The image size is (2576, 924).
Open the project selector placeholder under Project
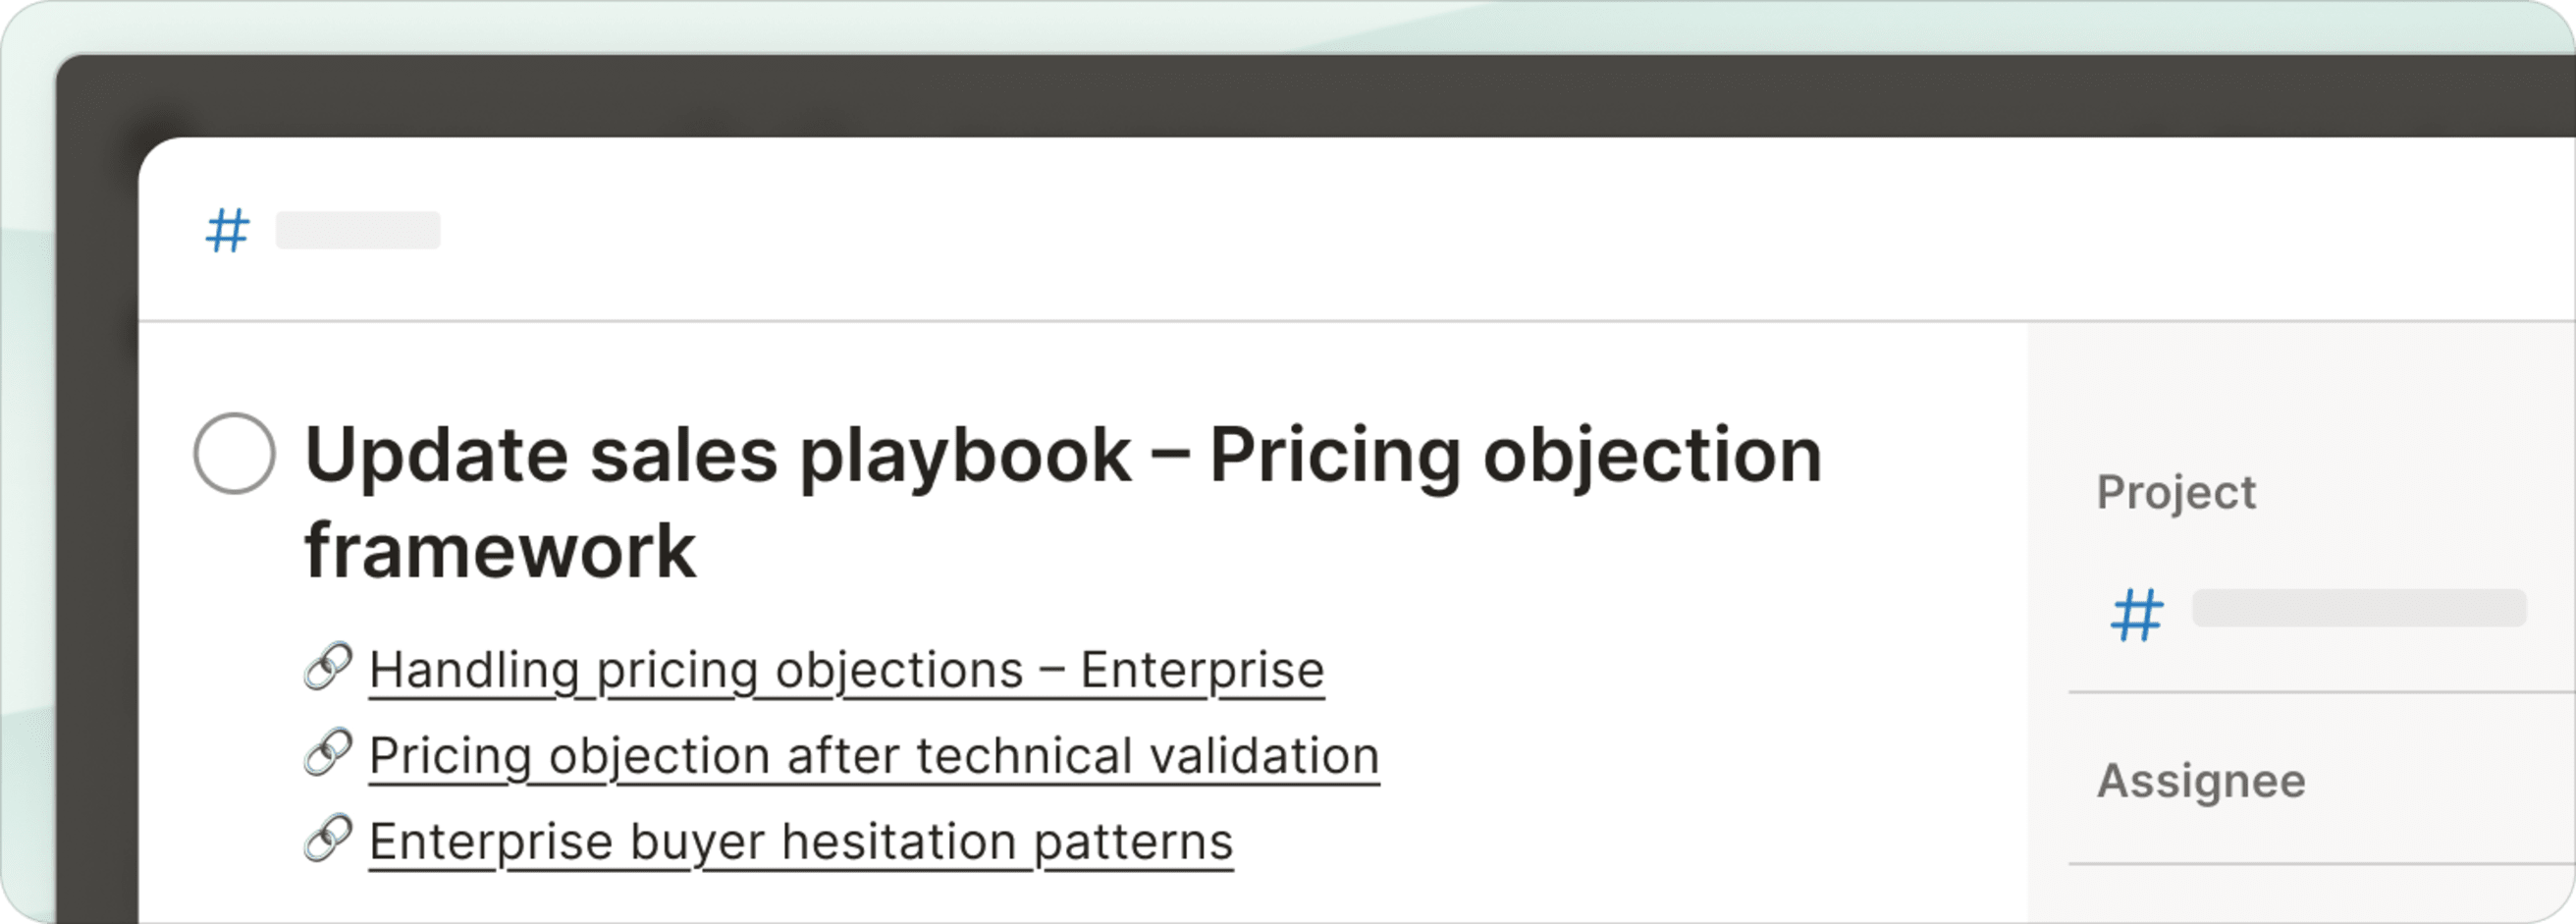tap(2359, 608)
